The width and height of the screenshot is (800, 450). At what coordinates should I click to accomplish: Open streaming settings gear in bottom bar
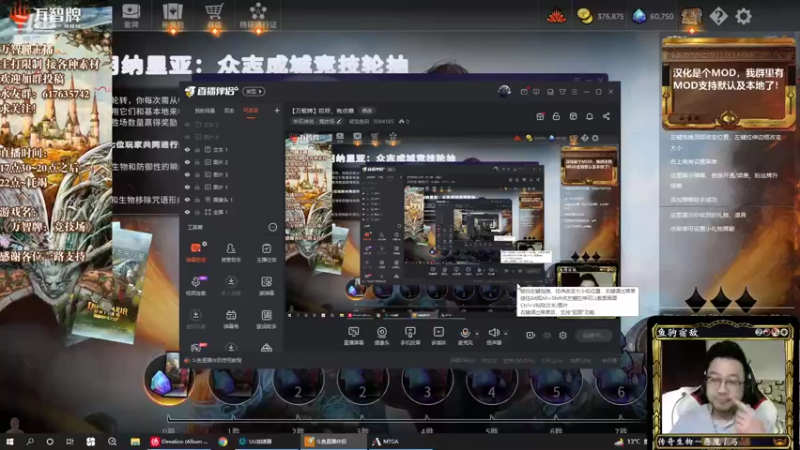(x=563, y=335)
